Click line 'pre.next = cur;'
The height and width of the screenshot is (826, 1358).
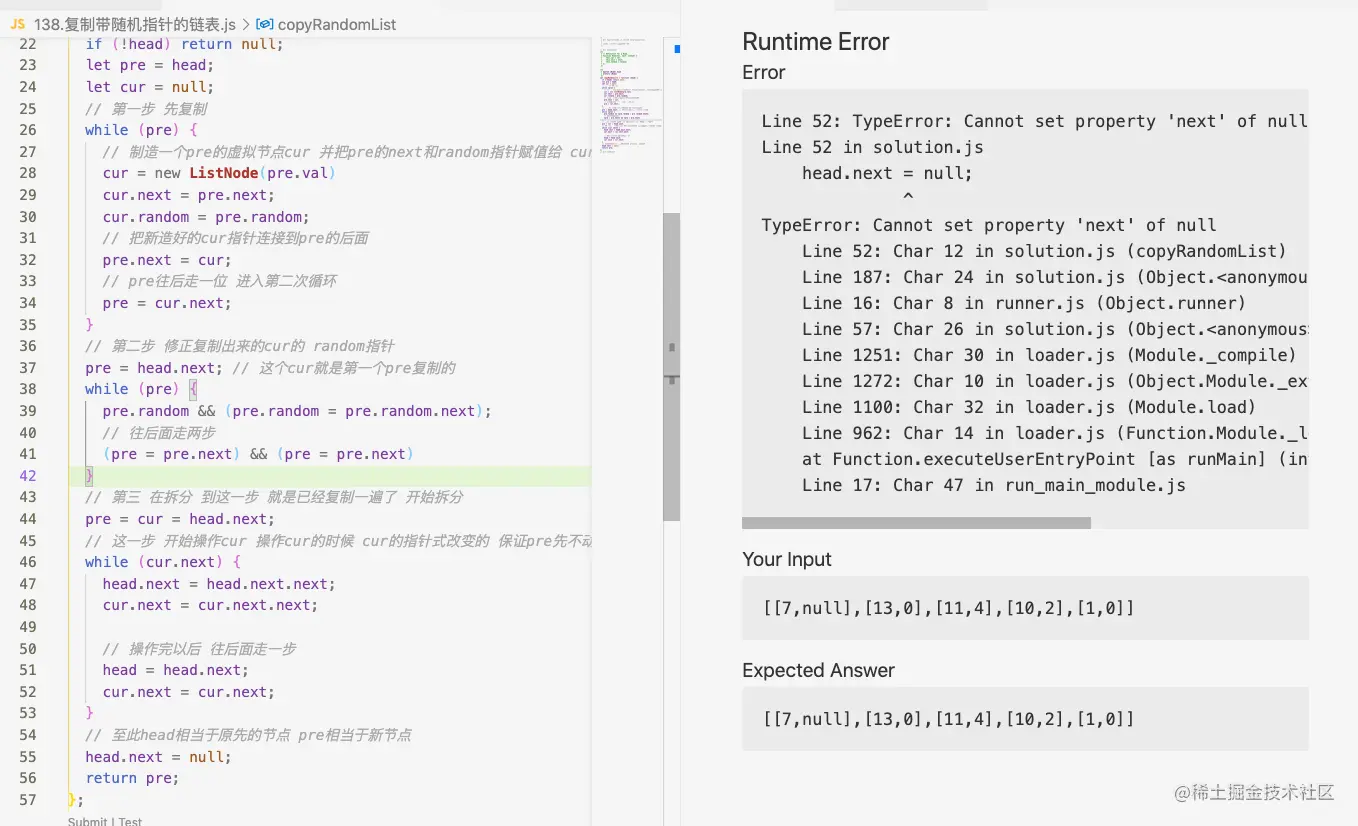167,260
